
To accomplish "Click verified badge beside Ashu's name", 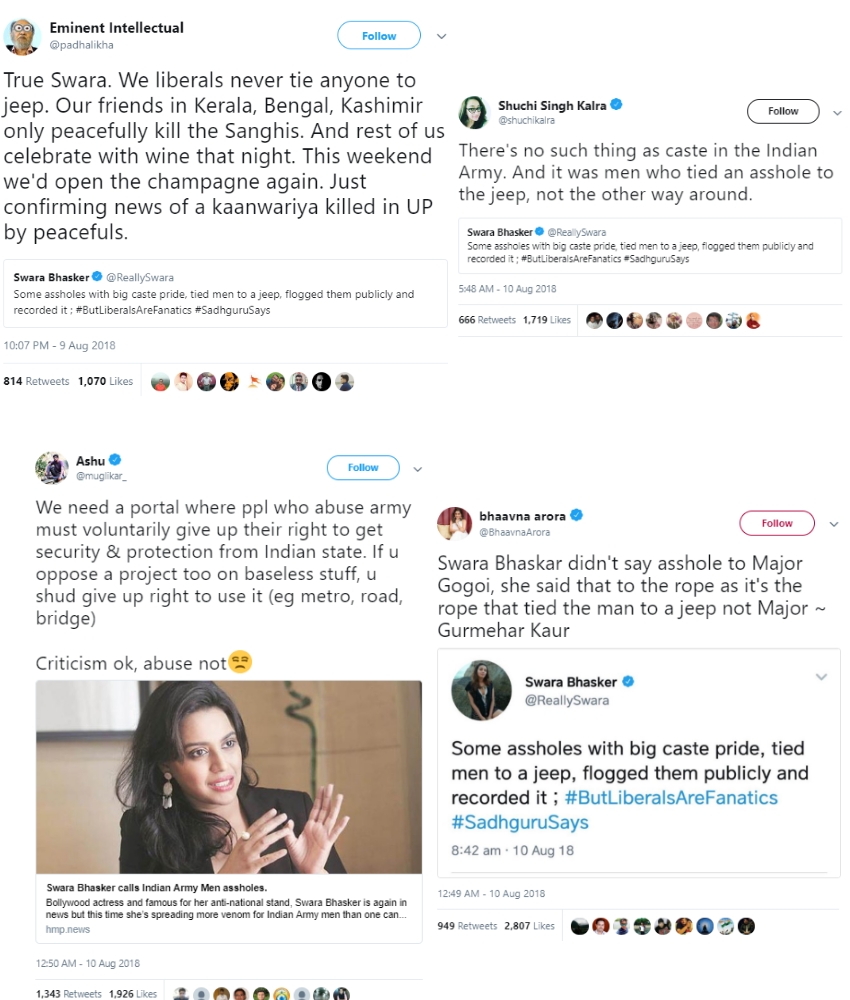I will tap(115, 460).
